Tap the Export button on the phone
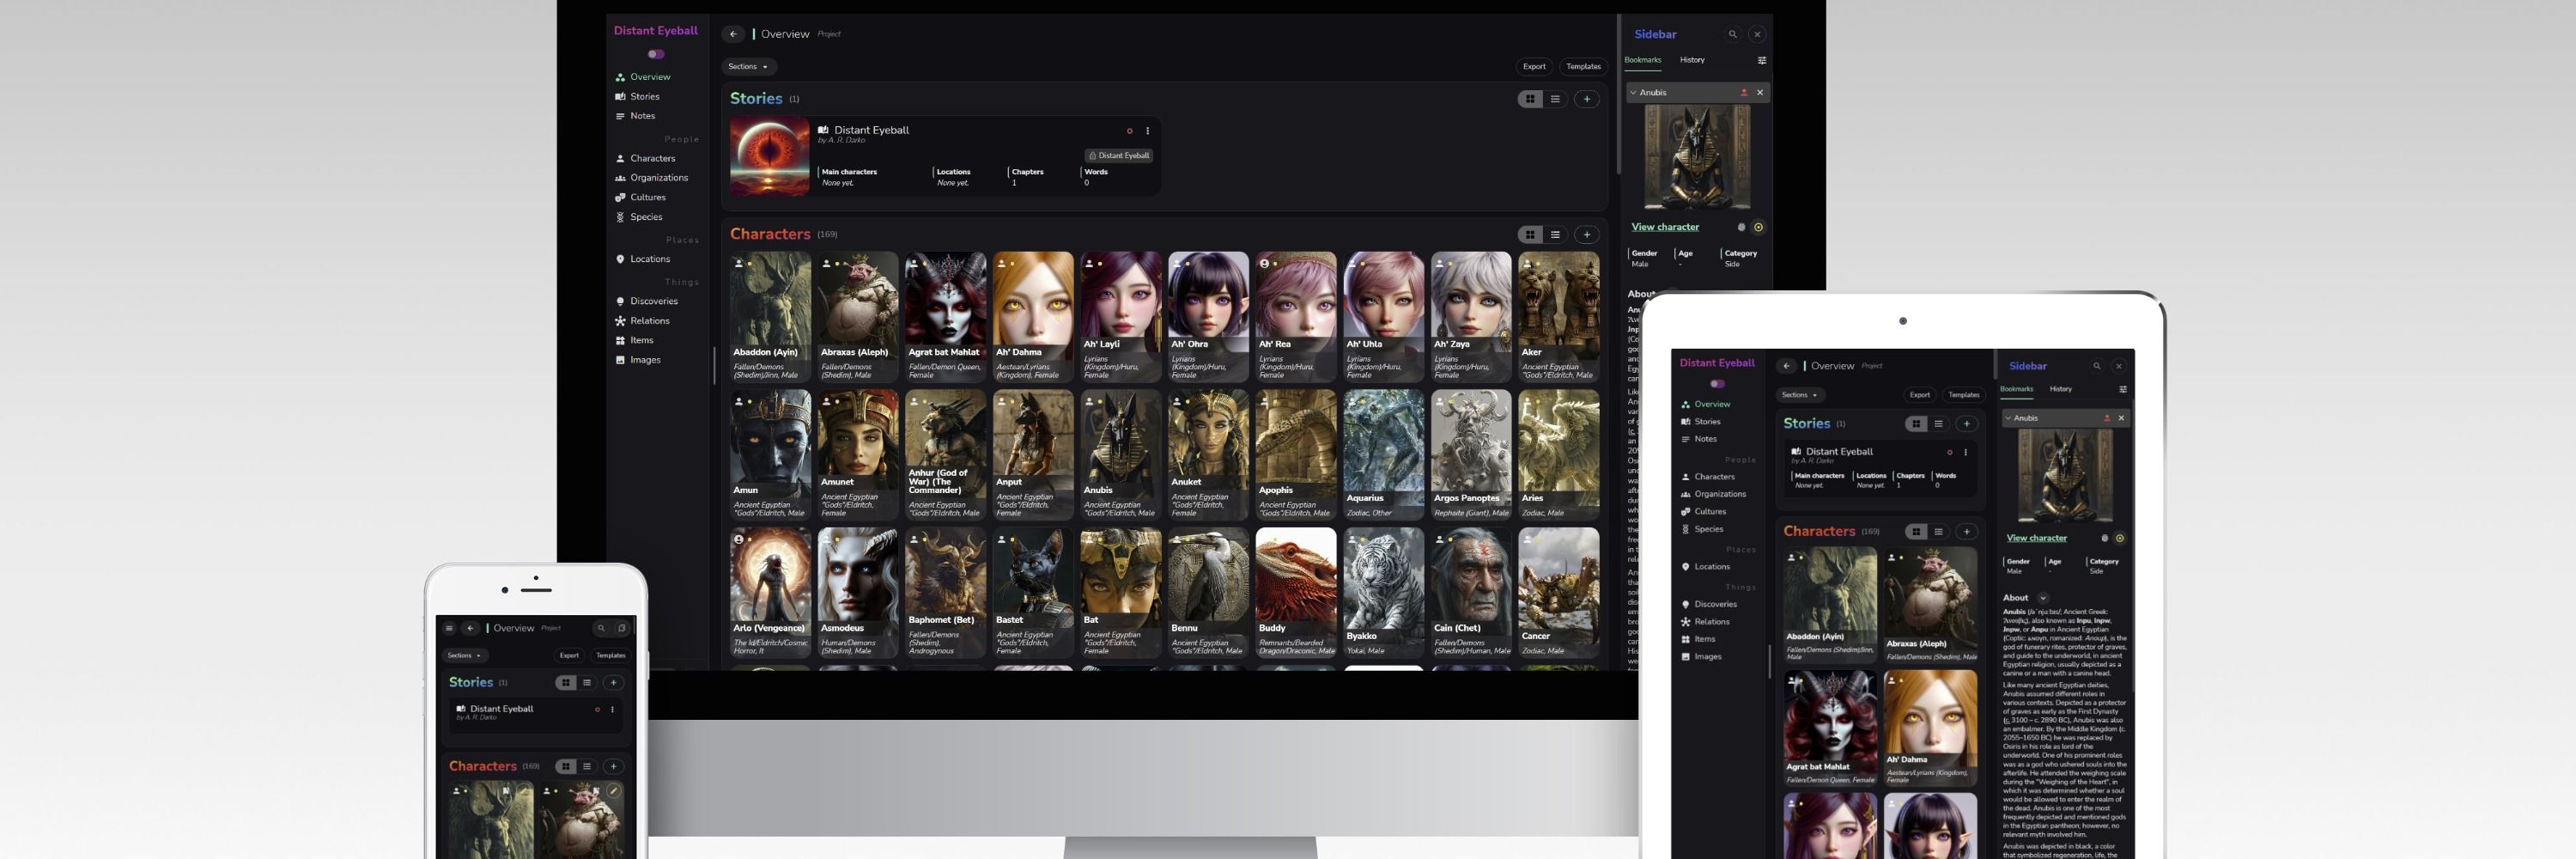Viewport: 2576px width, 859px height. (x=569, y=655)
